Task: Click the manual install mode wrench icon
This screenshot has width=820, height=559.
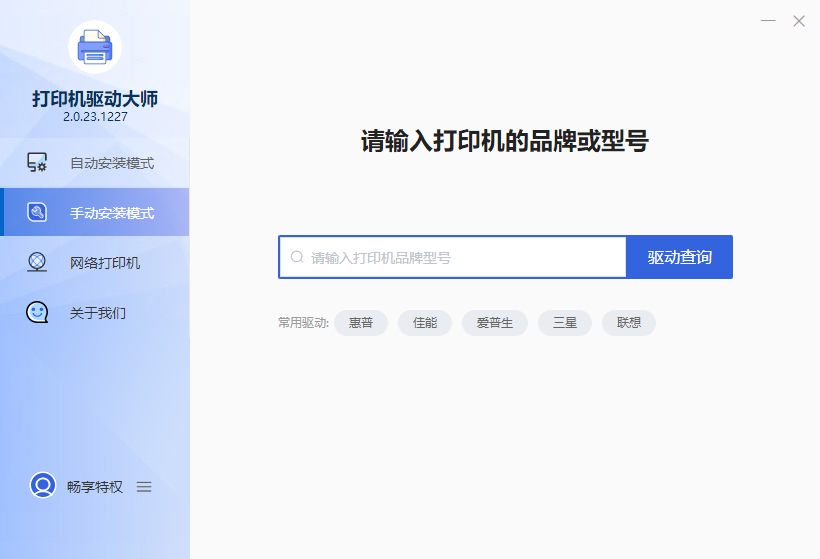Action: click(37, 212)
